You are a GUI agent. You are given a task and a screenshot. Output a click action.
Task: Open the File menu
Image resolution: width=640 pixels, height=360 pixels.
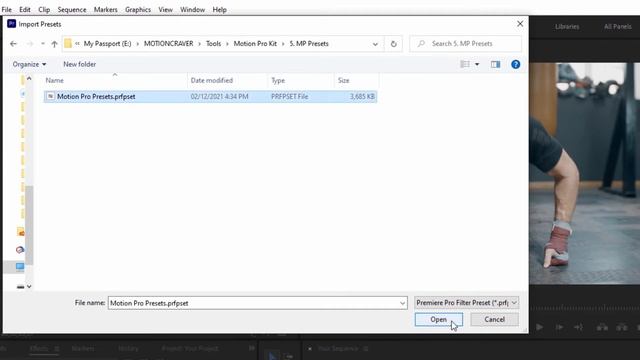click(7, 9)
